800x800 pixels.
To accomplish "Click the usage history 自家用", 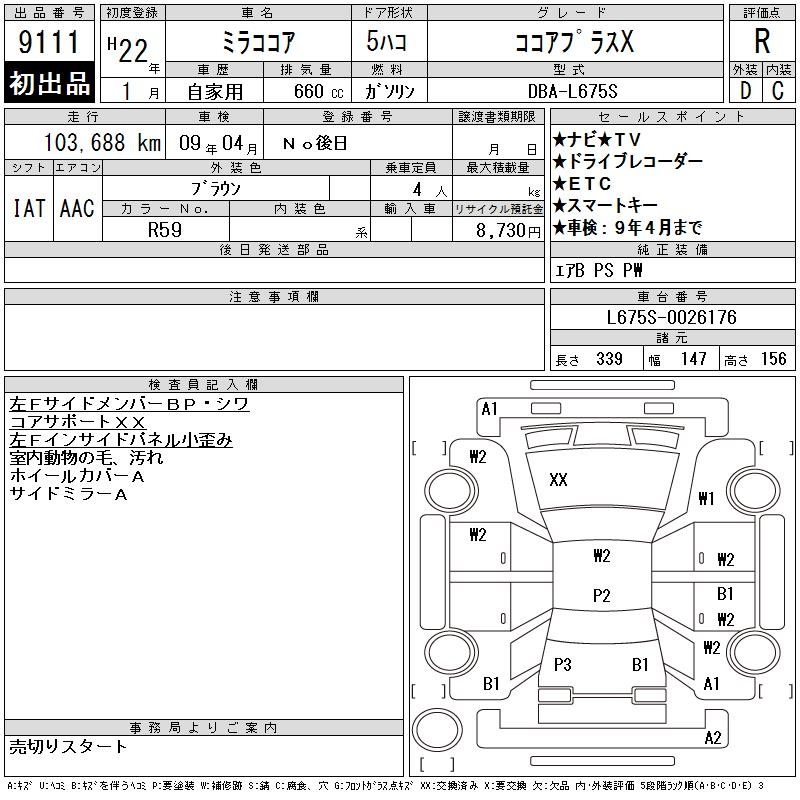I will (215, 92).
